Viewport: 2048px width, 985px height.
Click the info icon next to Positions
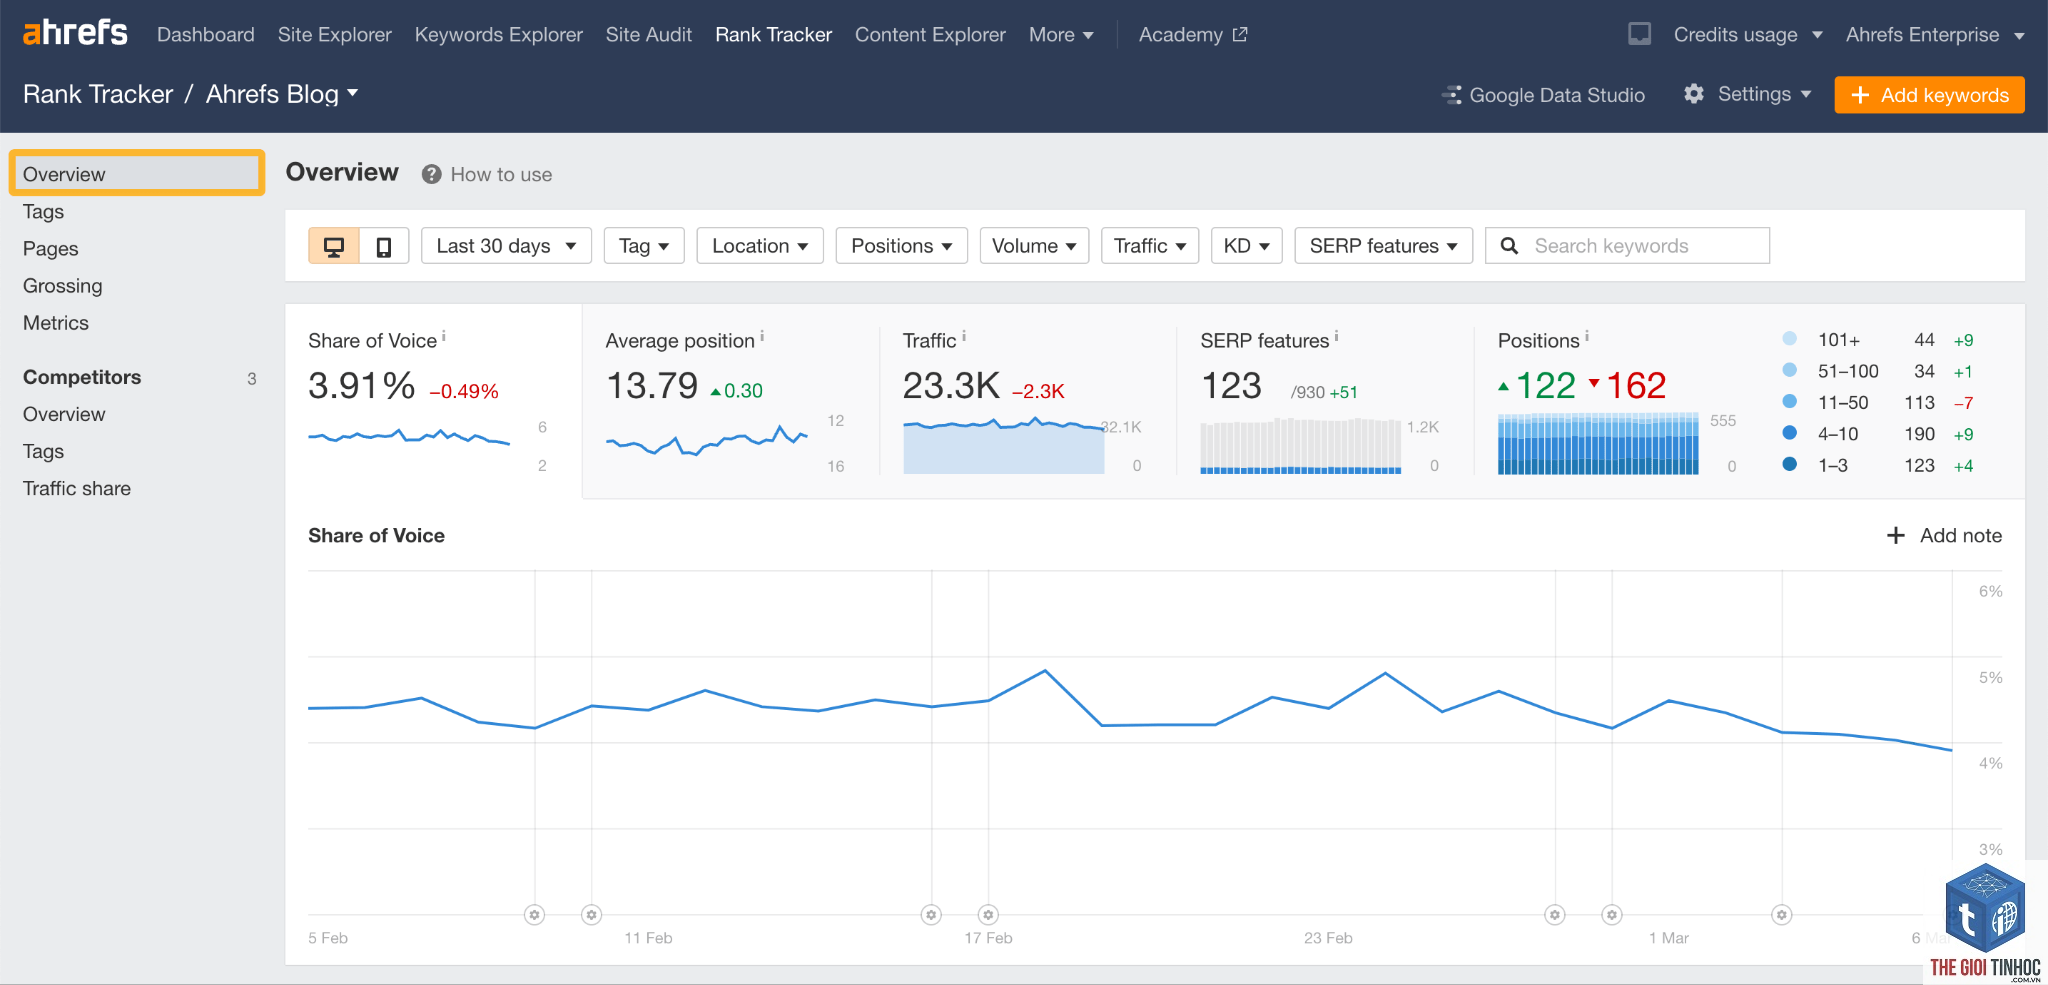click(1587, 337)
